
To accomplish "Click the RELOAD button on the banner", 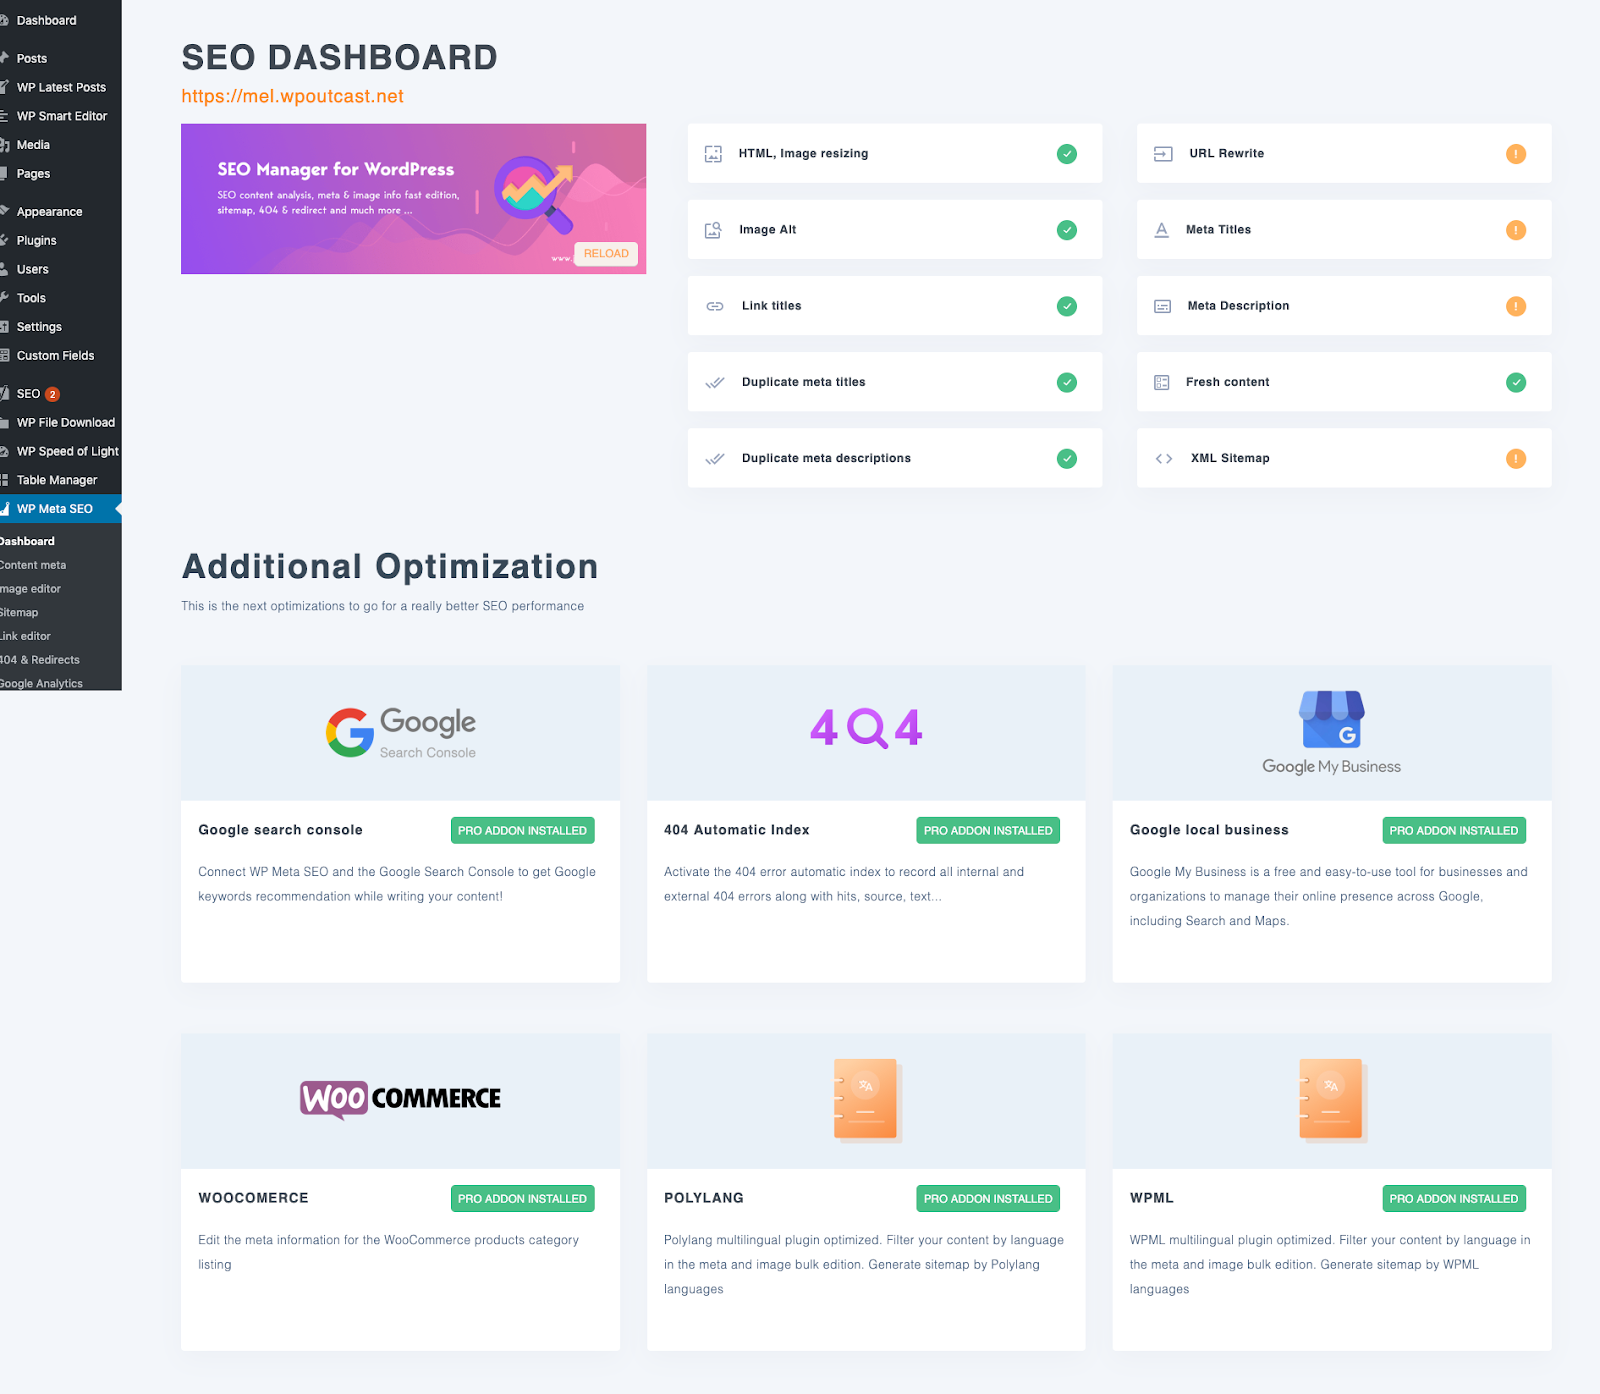I will click(606, 254).
